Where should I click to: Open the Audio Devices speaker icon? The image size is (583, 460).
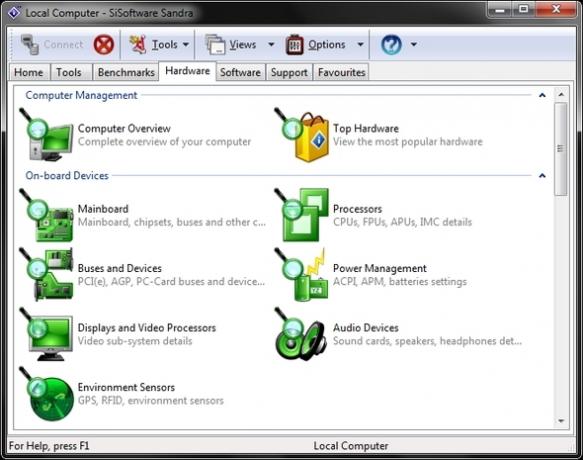click(302, 334)
